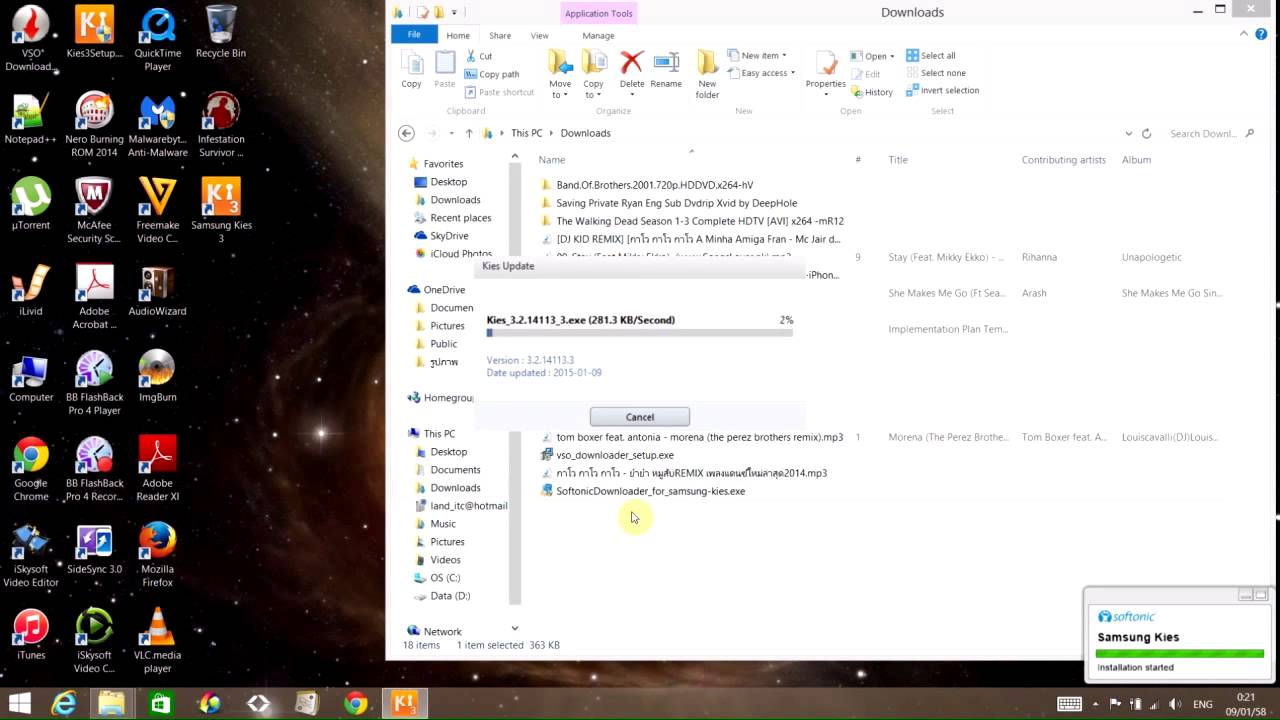
Task: Open VLC media player desktop icon
Action: pos(157,640)
